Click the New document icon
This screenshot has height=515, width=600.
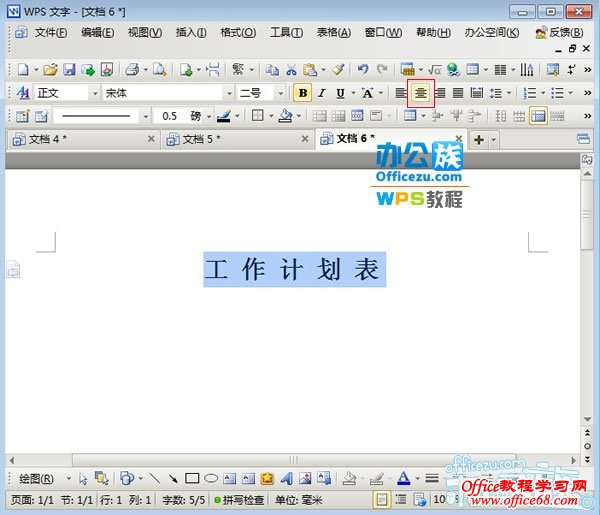23,70
